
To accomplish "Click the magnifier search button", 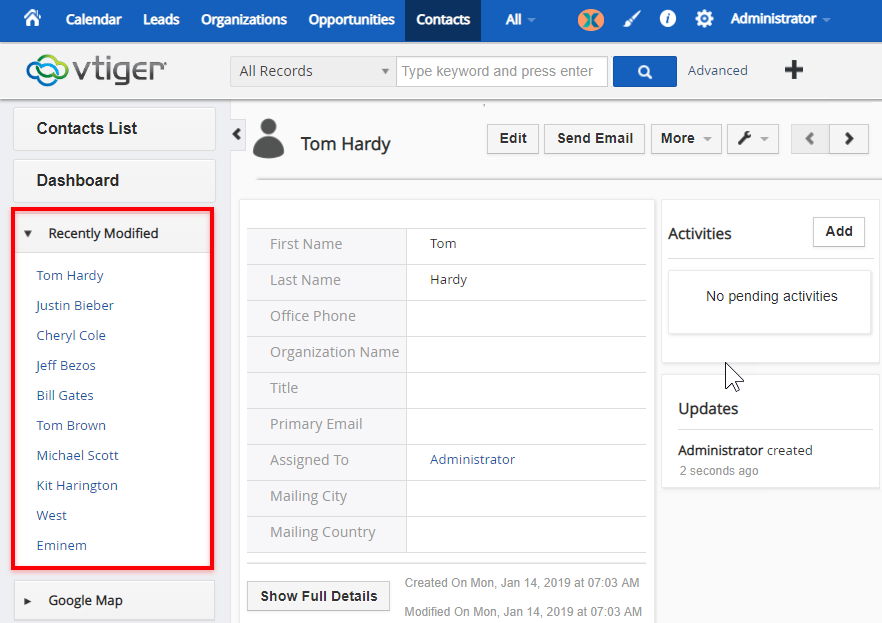I will pyautogui.click(x=645, y=71).
